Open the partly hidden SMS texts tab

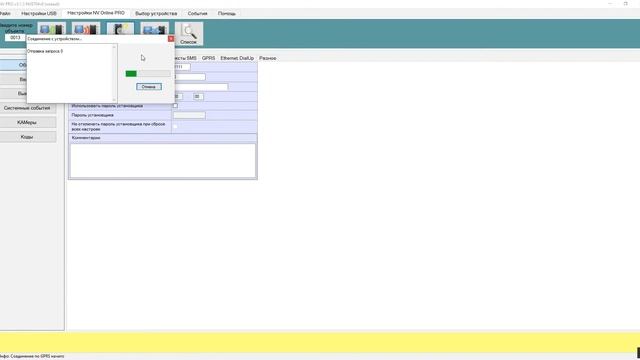coord(186,58)
